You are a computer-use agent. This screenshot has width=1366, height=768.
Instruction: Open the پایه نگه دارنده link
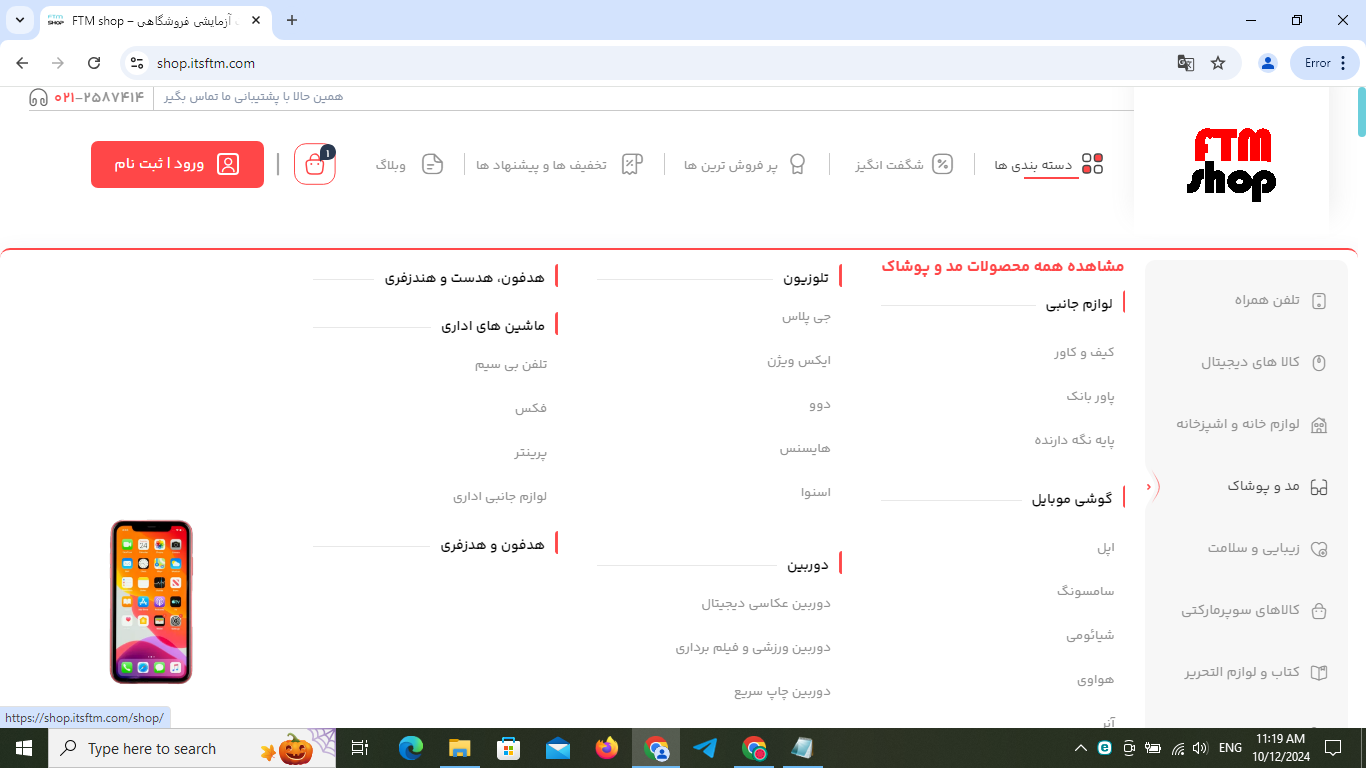(x=1074, y=440)
